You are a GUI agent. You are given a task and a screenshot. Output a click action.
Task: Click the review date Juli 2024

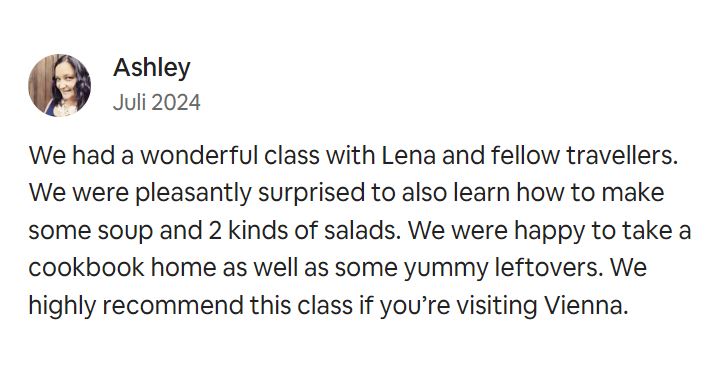[157, 102]
